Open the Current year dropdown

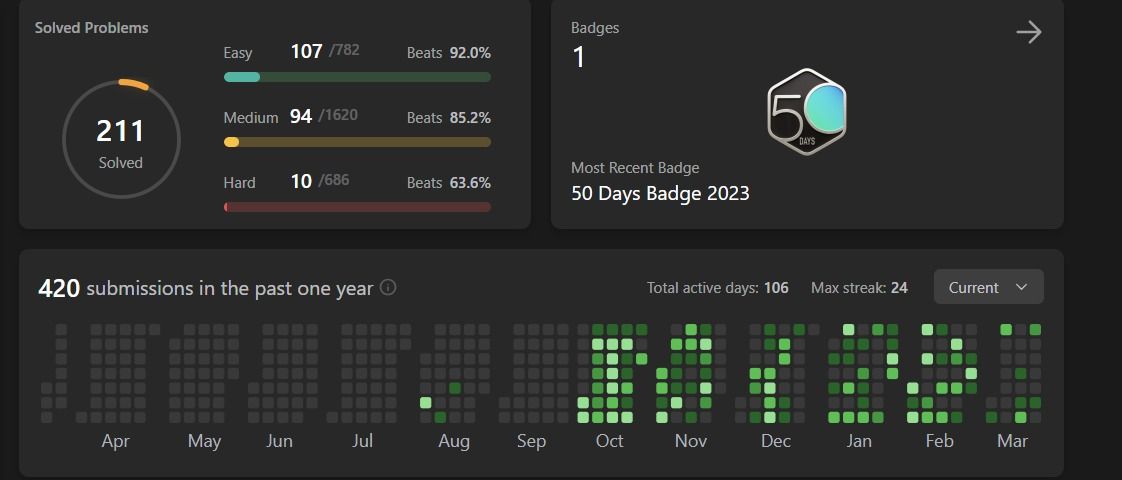[x=988, y=287]
